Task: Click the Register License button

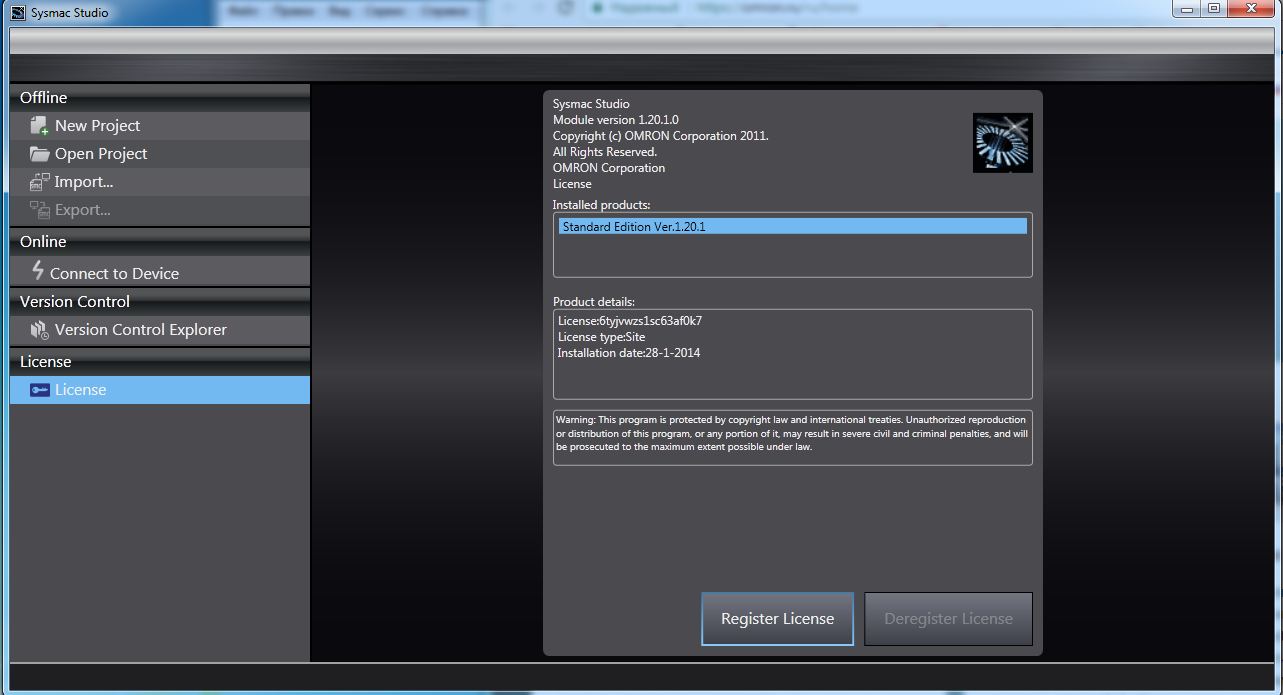Action: pos(777,618)
